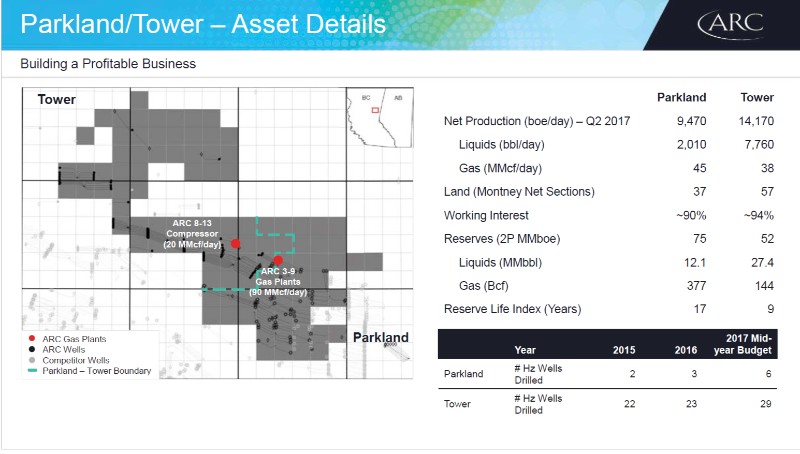Click Tower reserves value 52
Viewport: 800px width, 454px height.
point(767,239)
